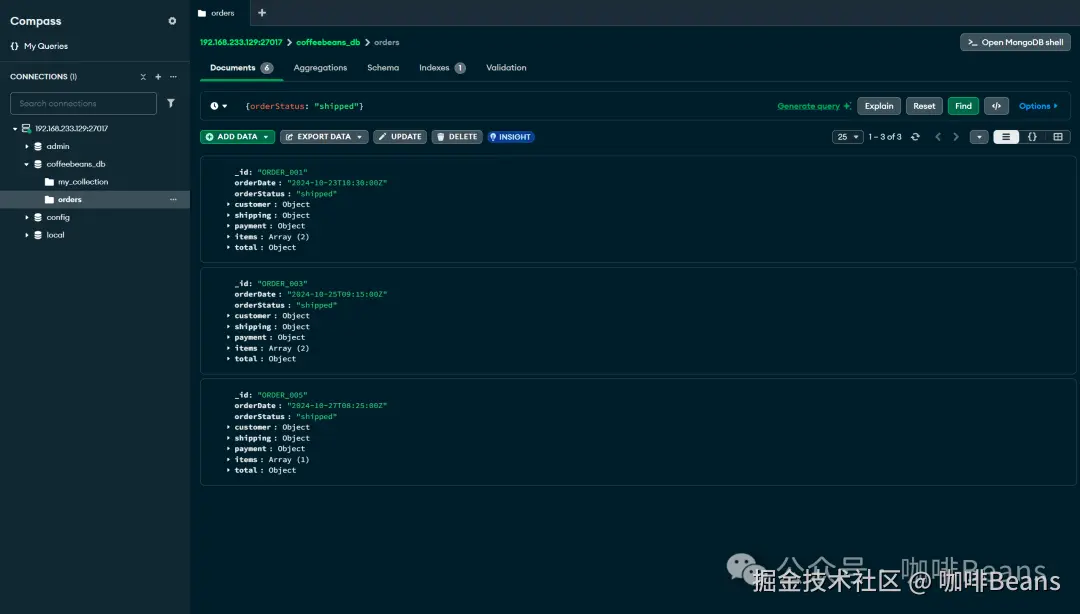The image size is (1080, 614).
Task: Click Generate query link
Action: pyautogui.click(x=813, y=106)
